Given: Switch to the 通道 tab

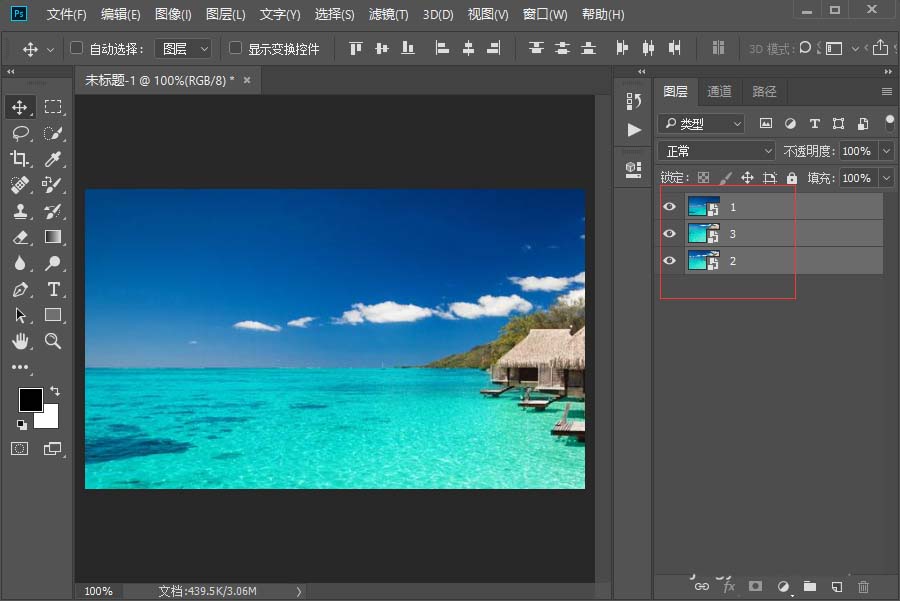Looking at the screenshot, I should [719, 91].
